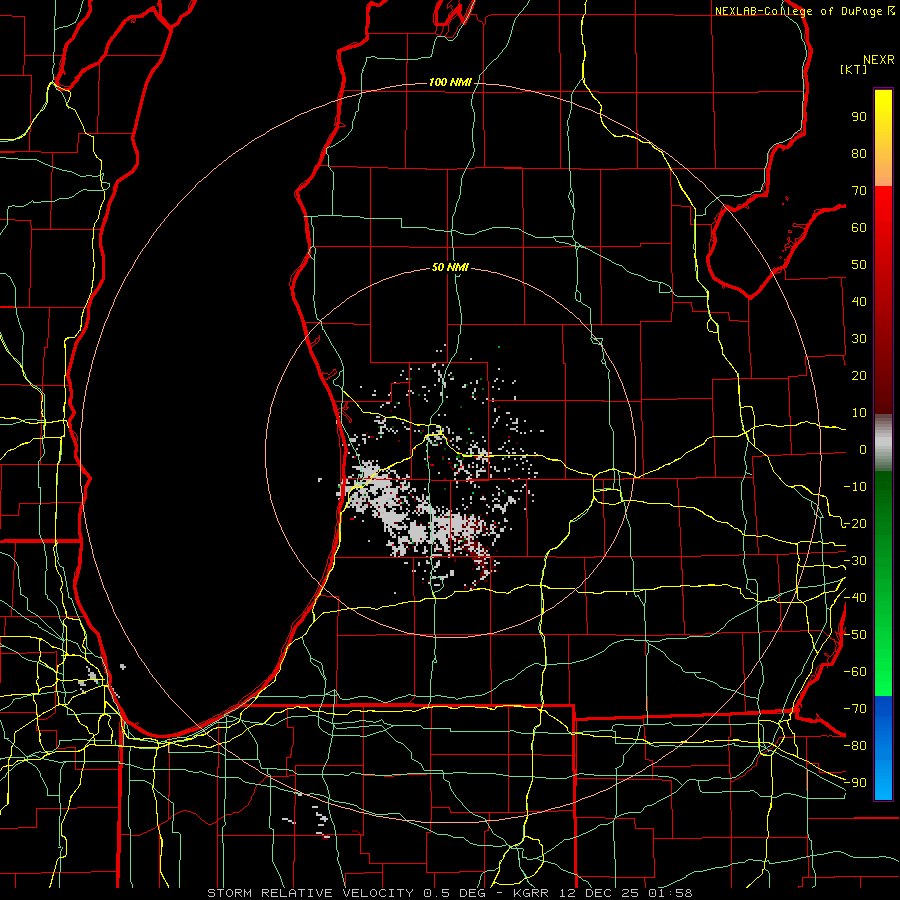Click the 100 NMI range ring label
Image resolution: width=900 pixels, height=900 pixels.
point(450,83)
